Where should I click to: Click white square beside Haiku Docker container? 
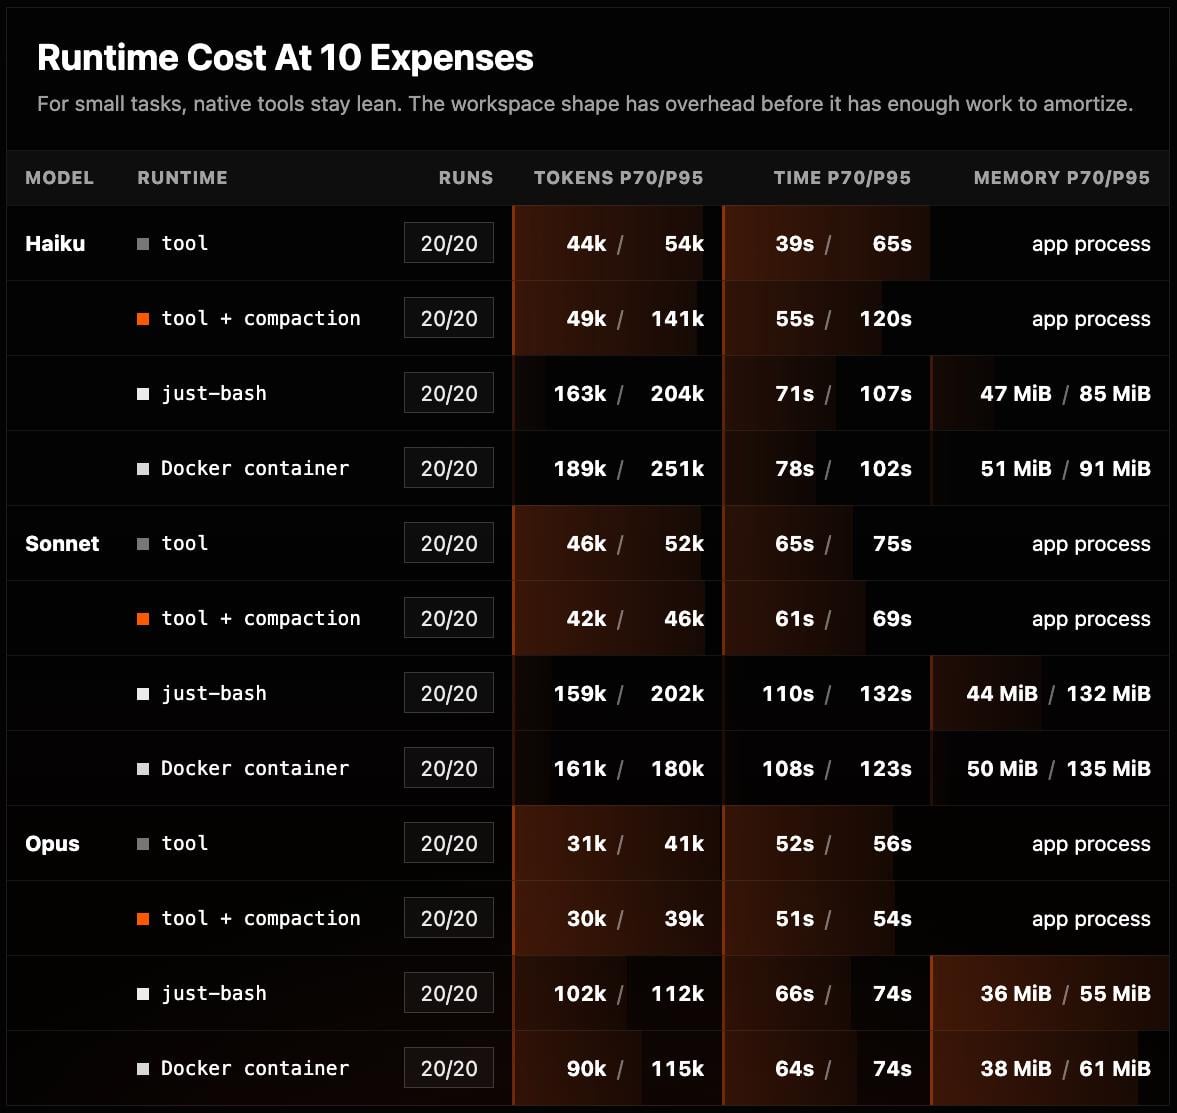[x=143, y=469]
